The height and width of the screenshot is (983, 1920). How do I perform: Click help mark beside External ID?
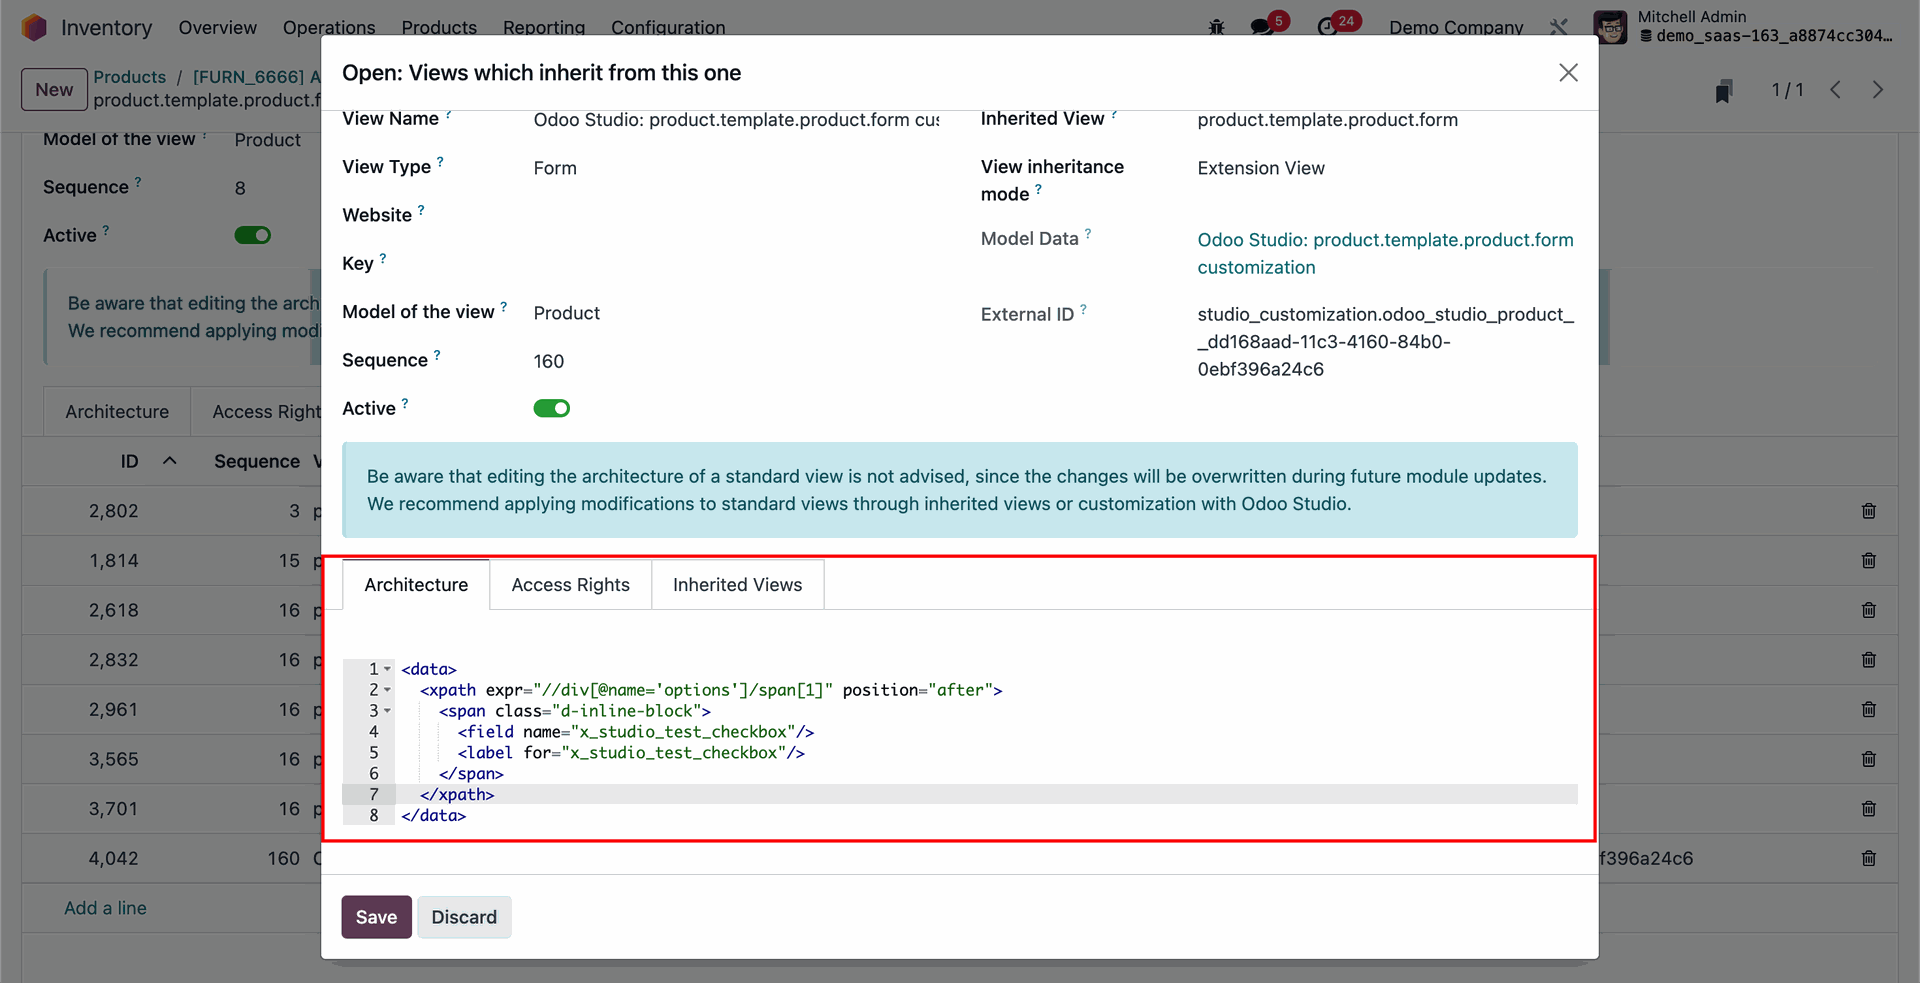[x=1083, y=309]
